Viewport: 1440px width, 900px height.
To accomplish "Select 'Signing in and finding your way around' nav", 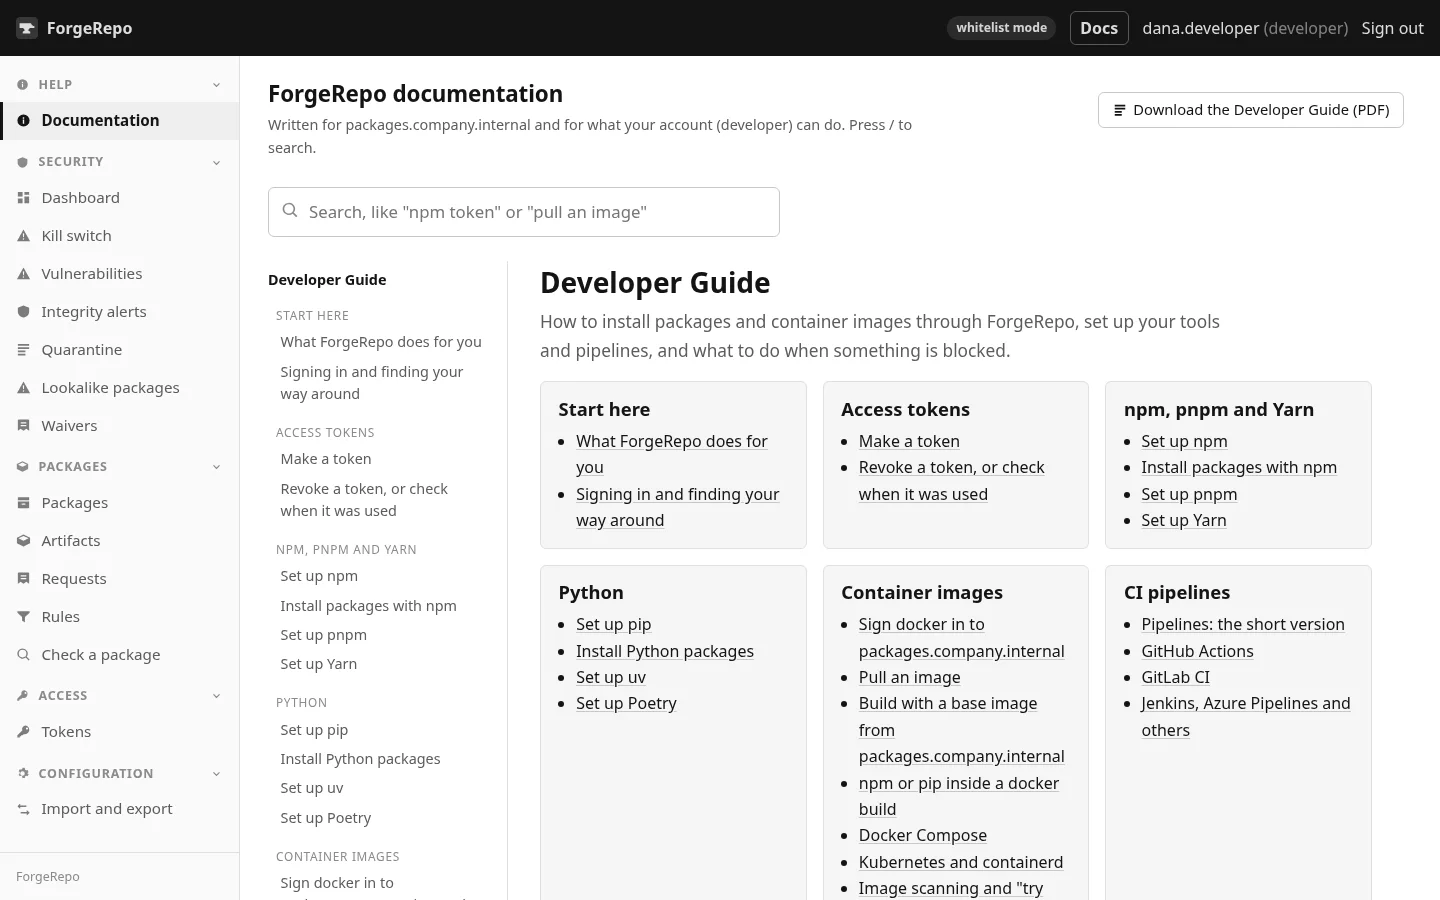I will [x=372, y=383].
